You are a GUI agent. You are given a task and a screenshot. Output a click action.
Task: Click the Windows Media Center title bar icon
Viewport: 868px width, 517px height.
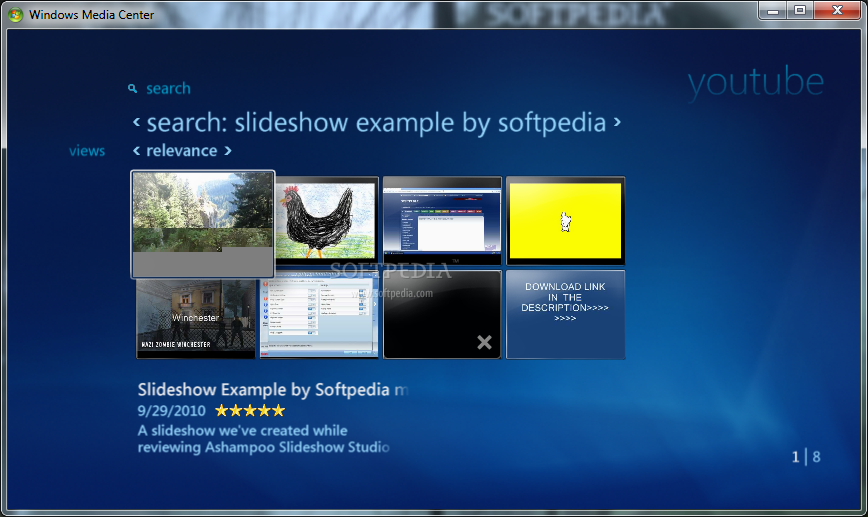pos(16,14)
